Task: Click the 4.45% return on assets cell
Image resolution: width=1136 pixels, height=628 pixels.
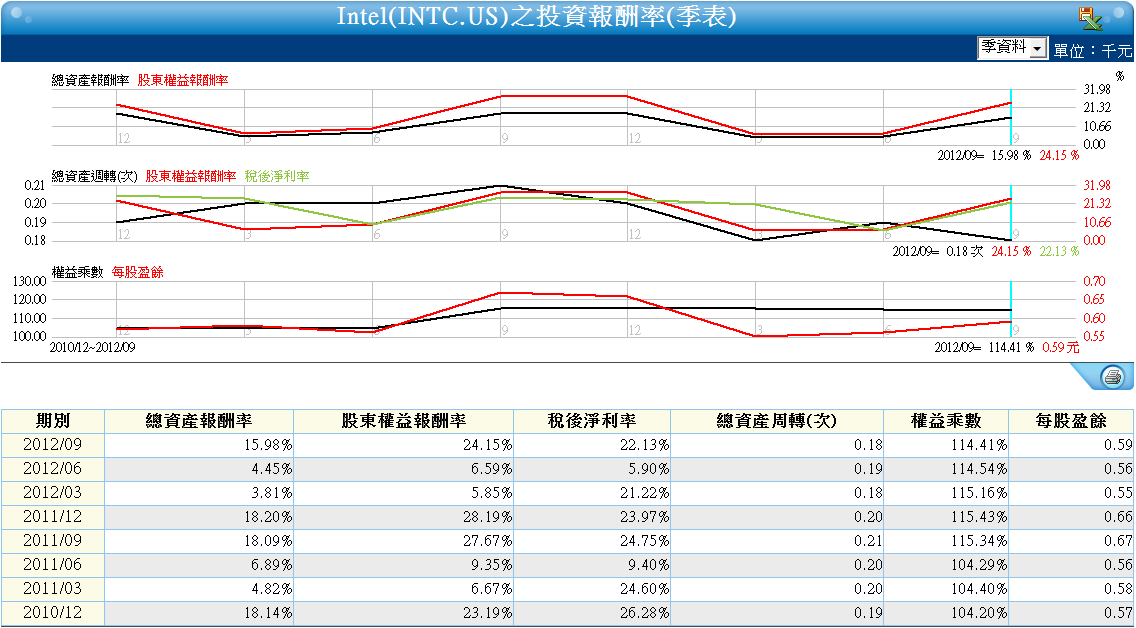Action: pyautogui.click(x=199, y=469)
